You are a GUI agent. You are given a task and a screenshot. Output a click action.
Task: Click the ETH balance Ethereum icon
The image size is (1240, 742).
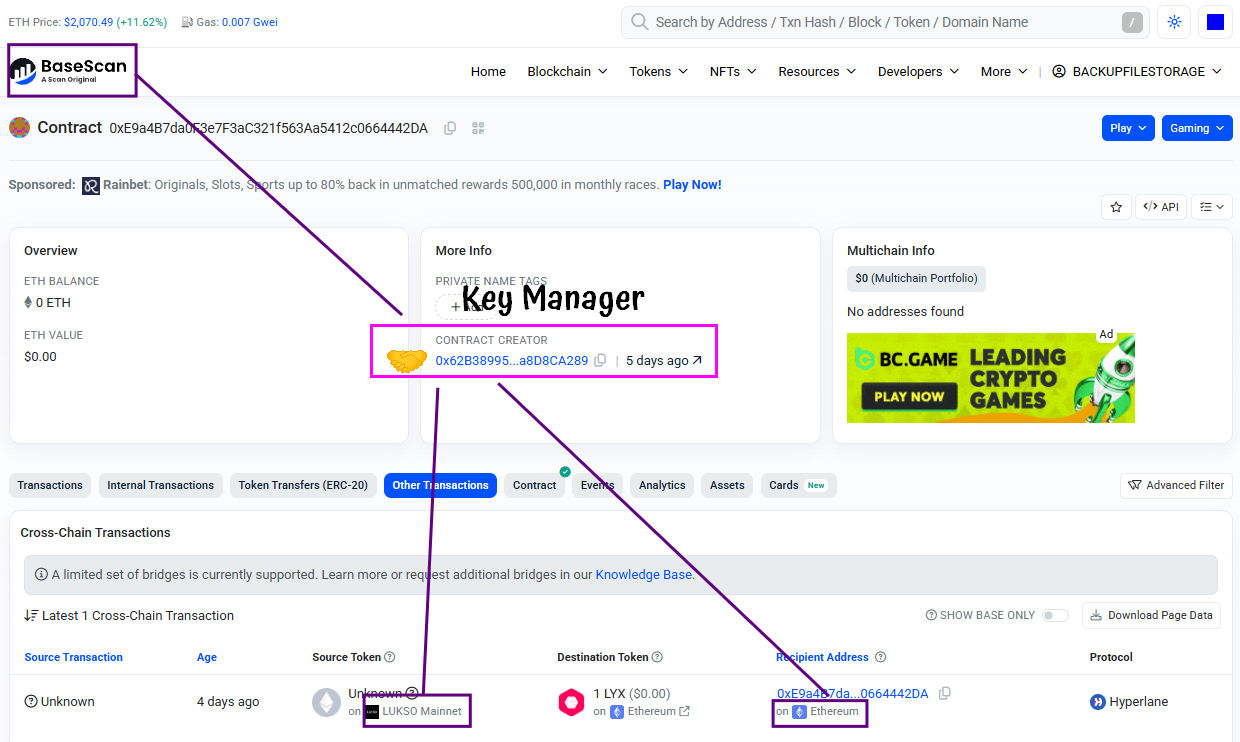click(28, 303)
